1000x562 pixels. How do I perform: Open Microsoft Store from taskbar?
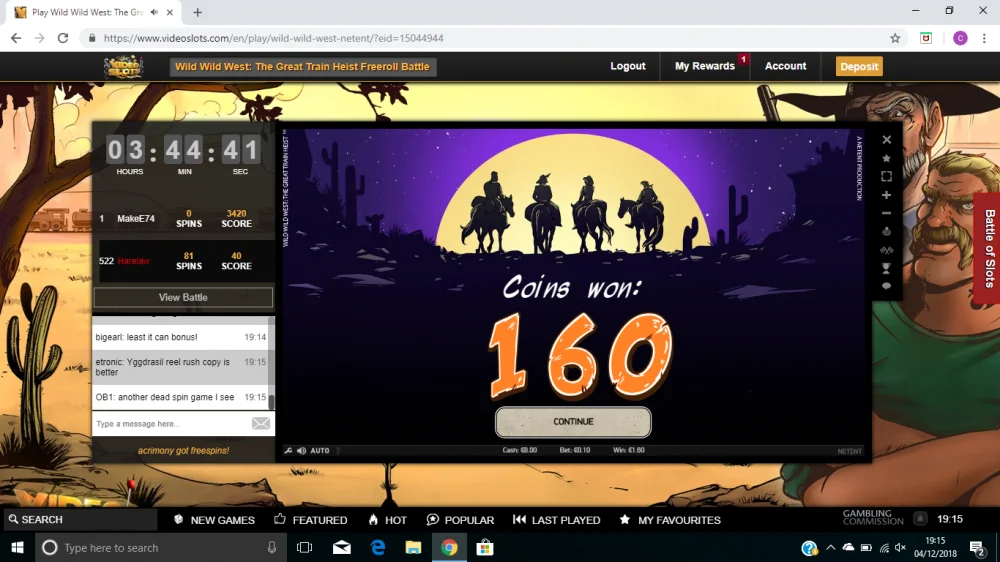click(x=485, y=548)
